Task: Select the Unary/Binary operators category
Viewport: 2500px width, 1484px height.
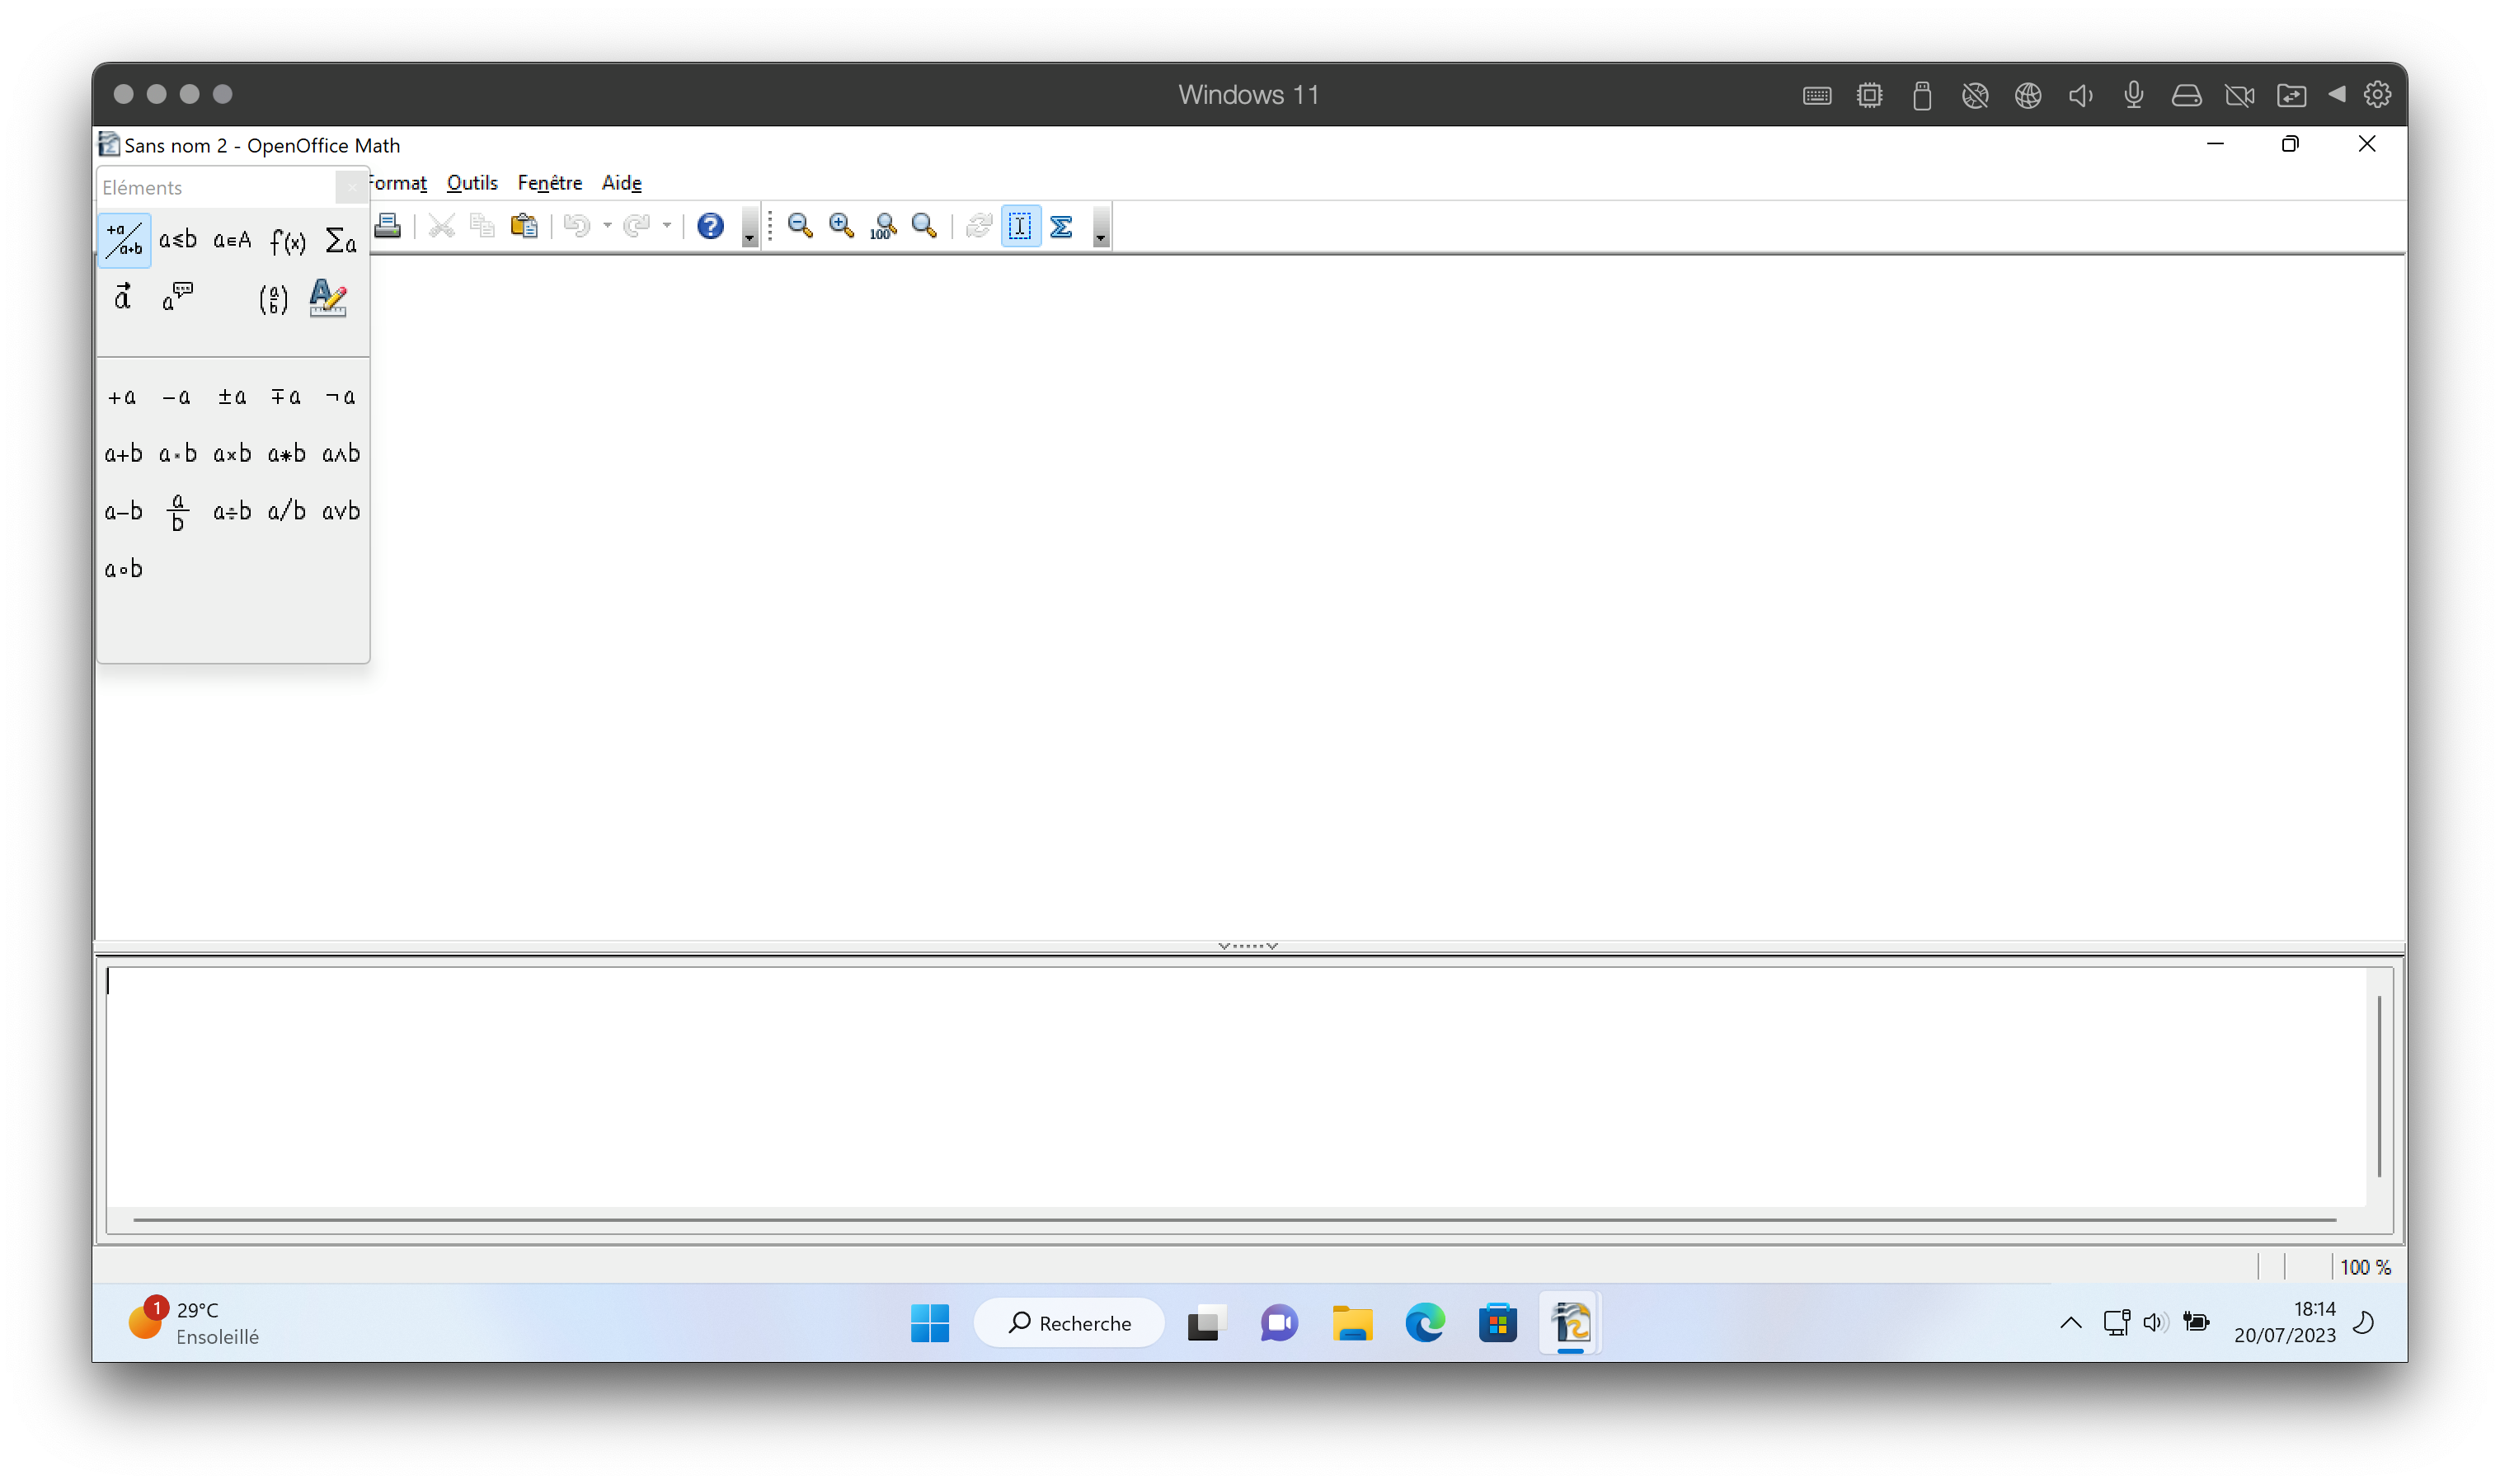Action: 124,240
